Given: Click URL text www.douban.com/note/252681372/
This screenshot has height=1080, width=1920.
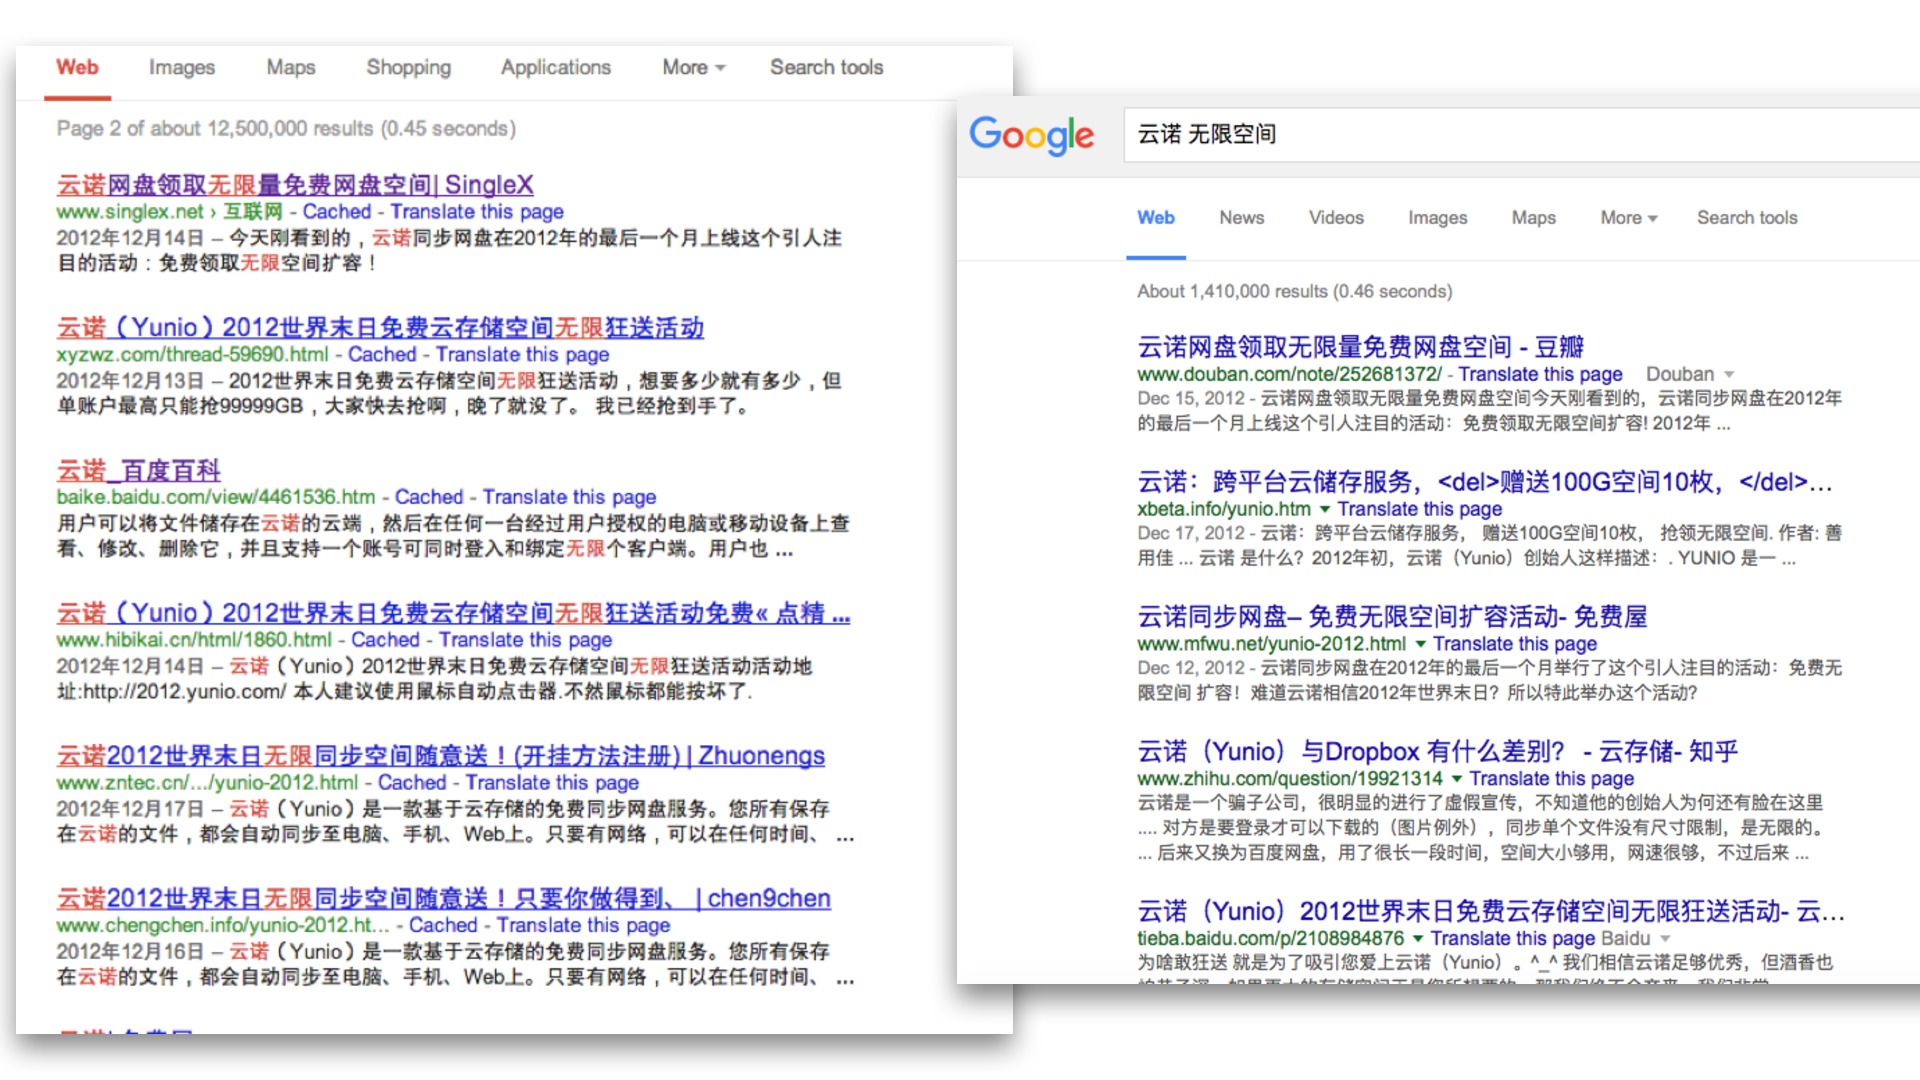Looking at the screenshot, I should (x=1289, y=374).
